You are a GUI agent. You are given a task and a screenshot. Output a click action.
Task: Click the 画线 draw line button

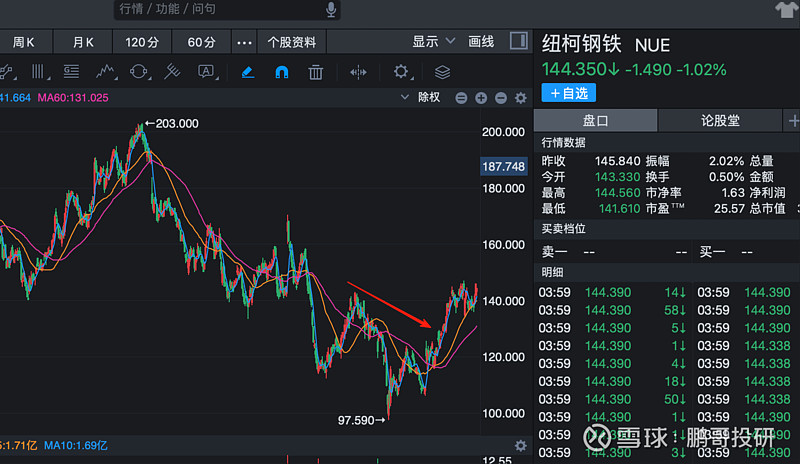coord(481,42)
